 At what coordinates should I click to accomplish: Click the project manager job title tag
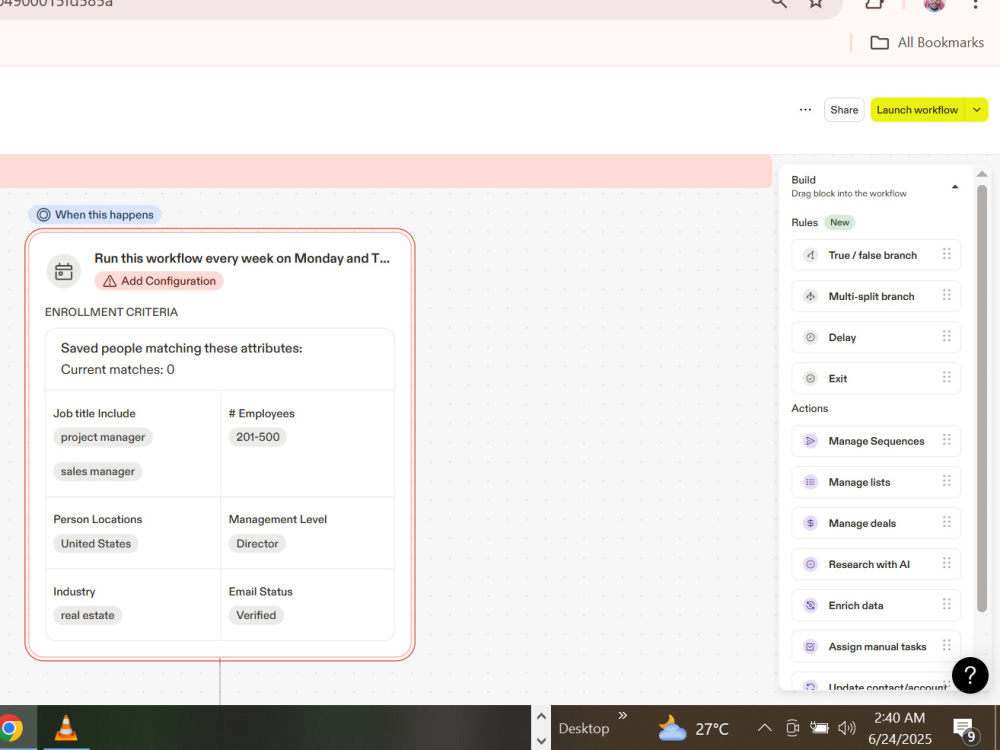pyautogui.click(x=103, y=438)
